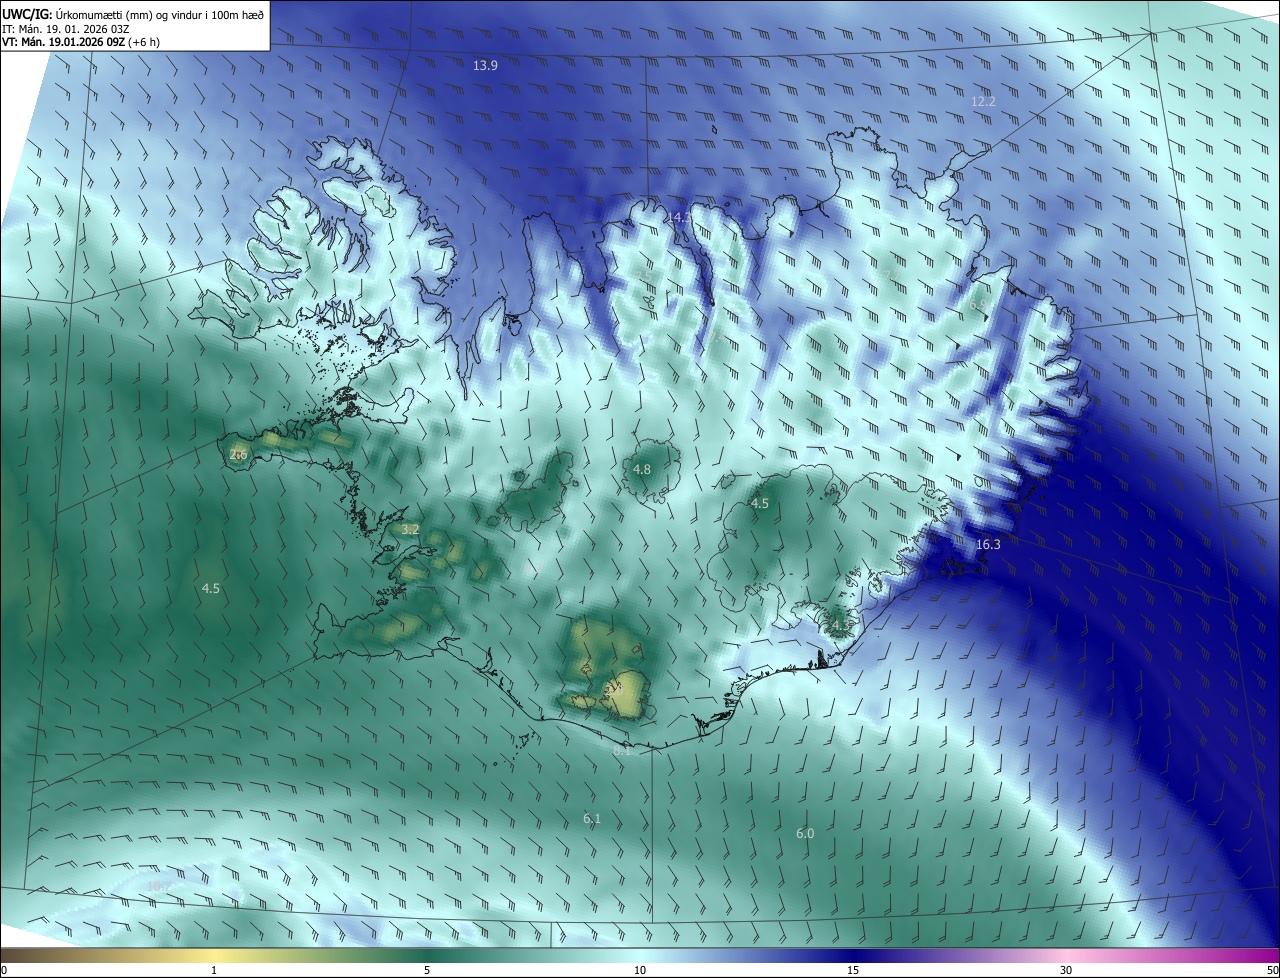
Task: Click the colorbar tick label '0'
Action: pos(4,970)
